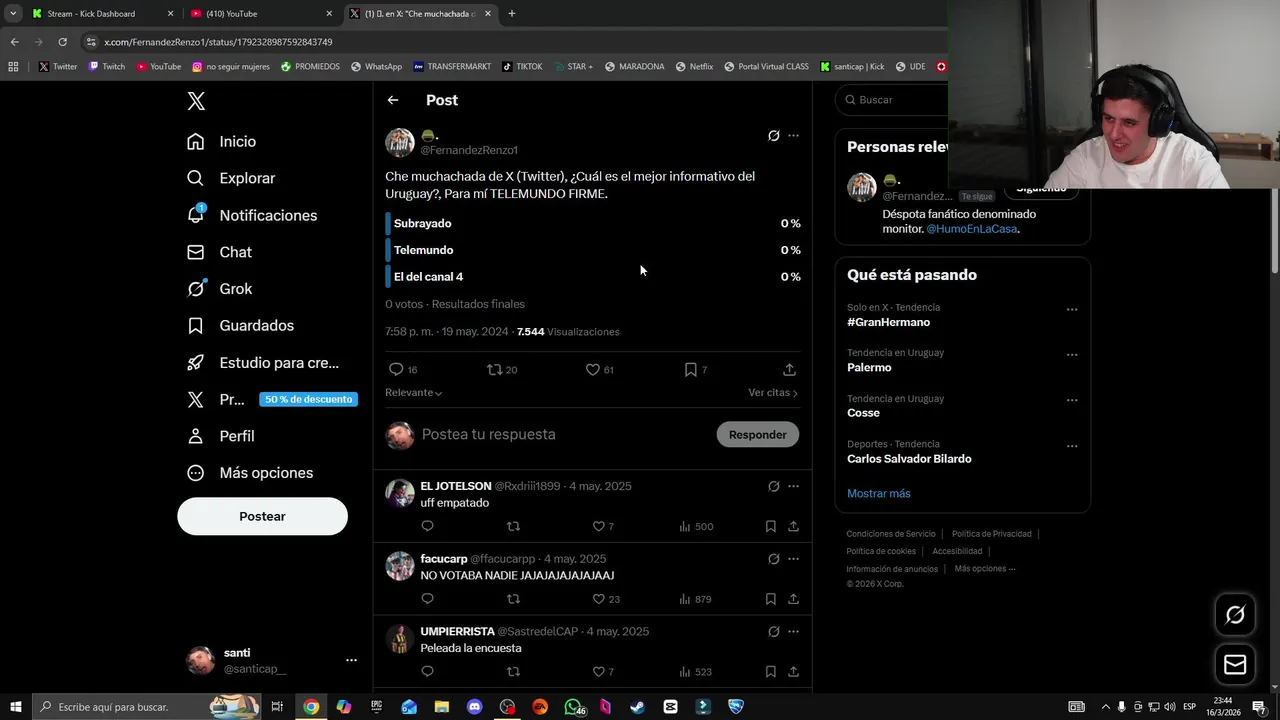Open Steam in Windows taskbar
This screenshot has height=720, width=1280.
tap(637, 707)
